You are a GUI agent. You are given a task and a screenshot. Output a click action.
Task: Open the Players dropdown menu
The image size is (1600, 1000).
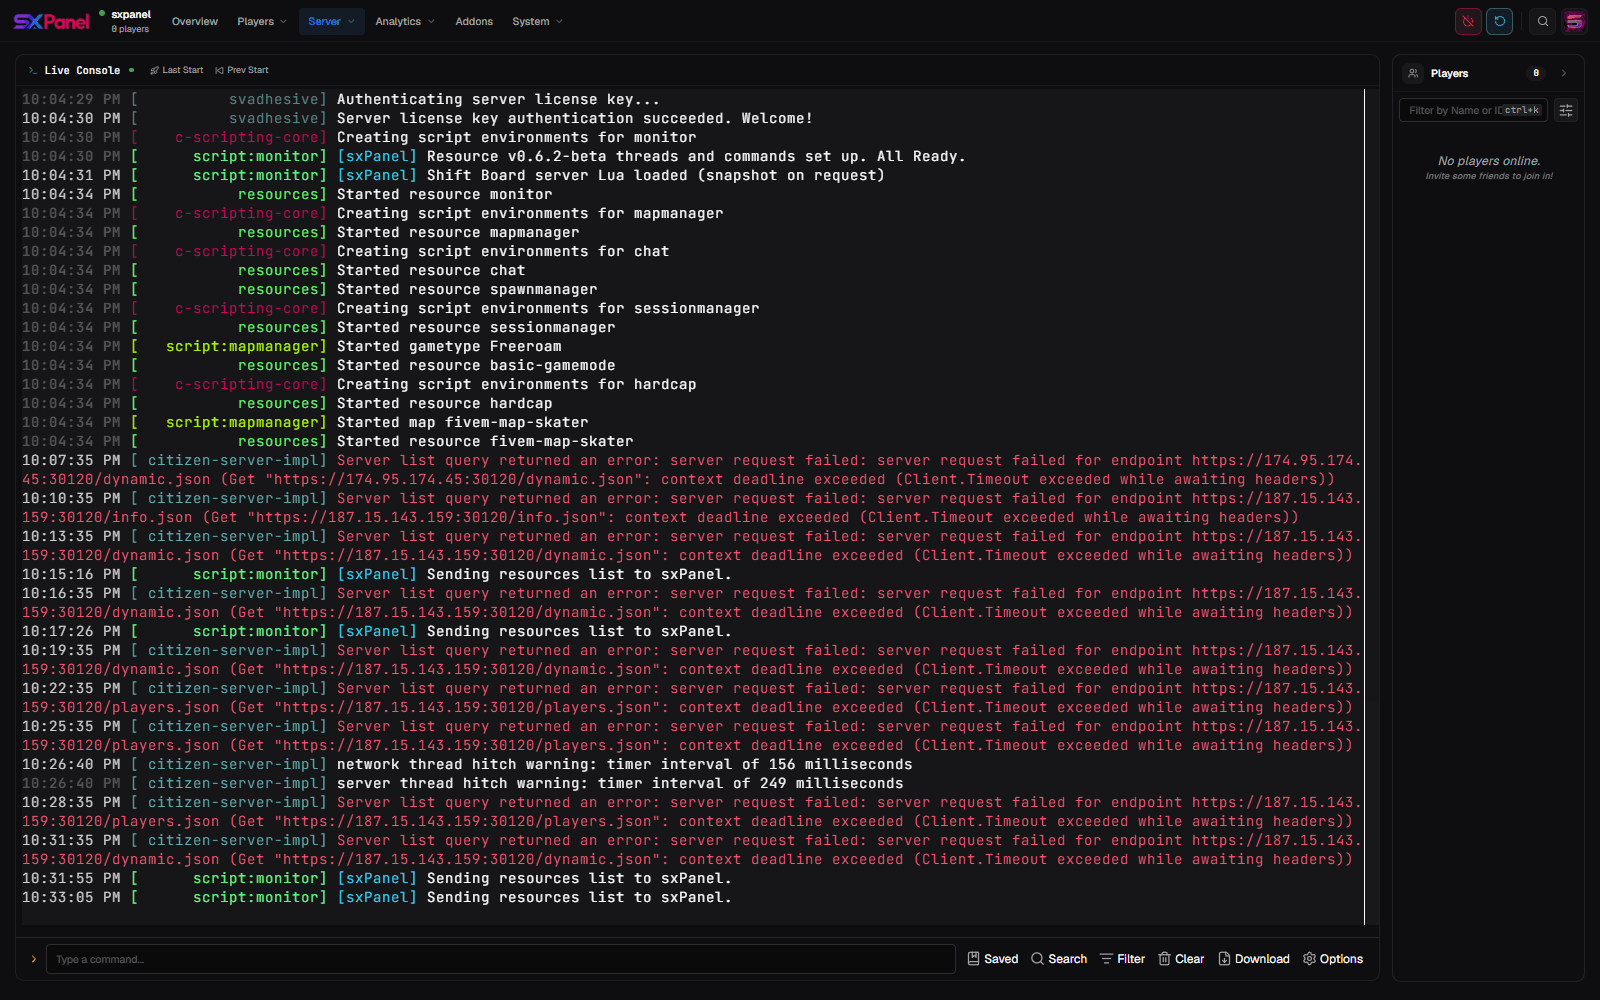click(262, 21)
